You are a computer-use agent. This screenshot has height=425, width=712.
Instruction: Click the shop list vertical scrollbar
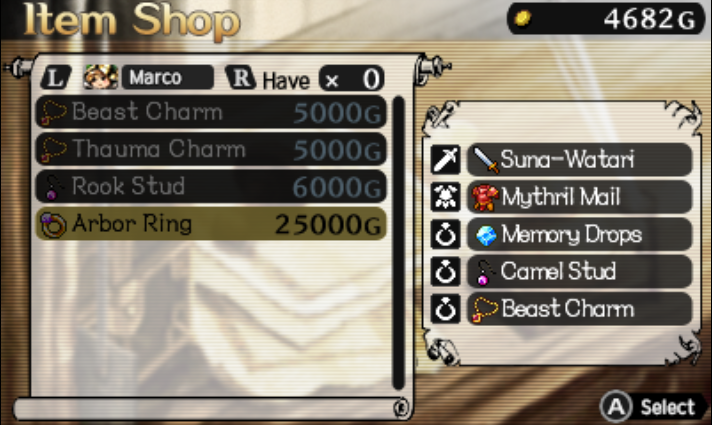[399, 242]
